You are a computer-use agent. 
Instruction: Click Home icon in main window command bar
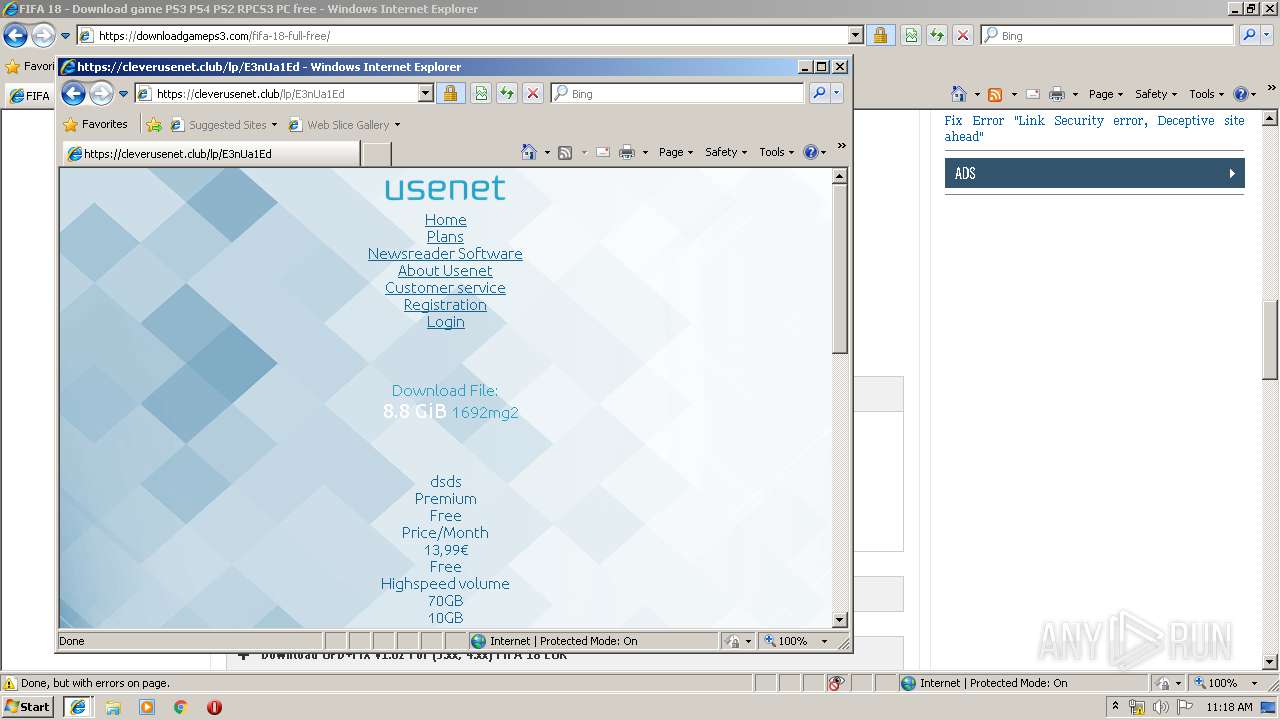[959, 94]
